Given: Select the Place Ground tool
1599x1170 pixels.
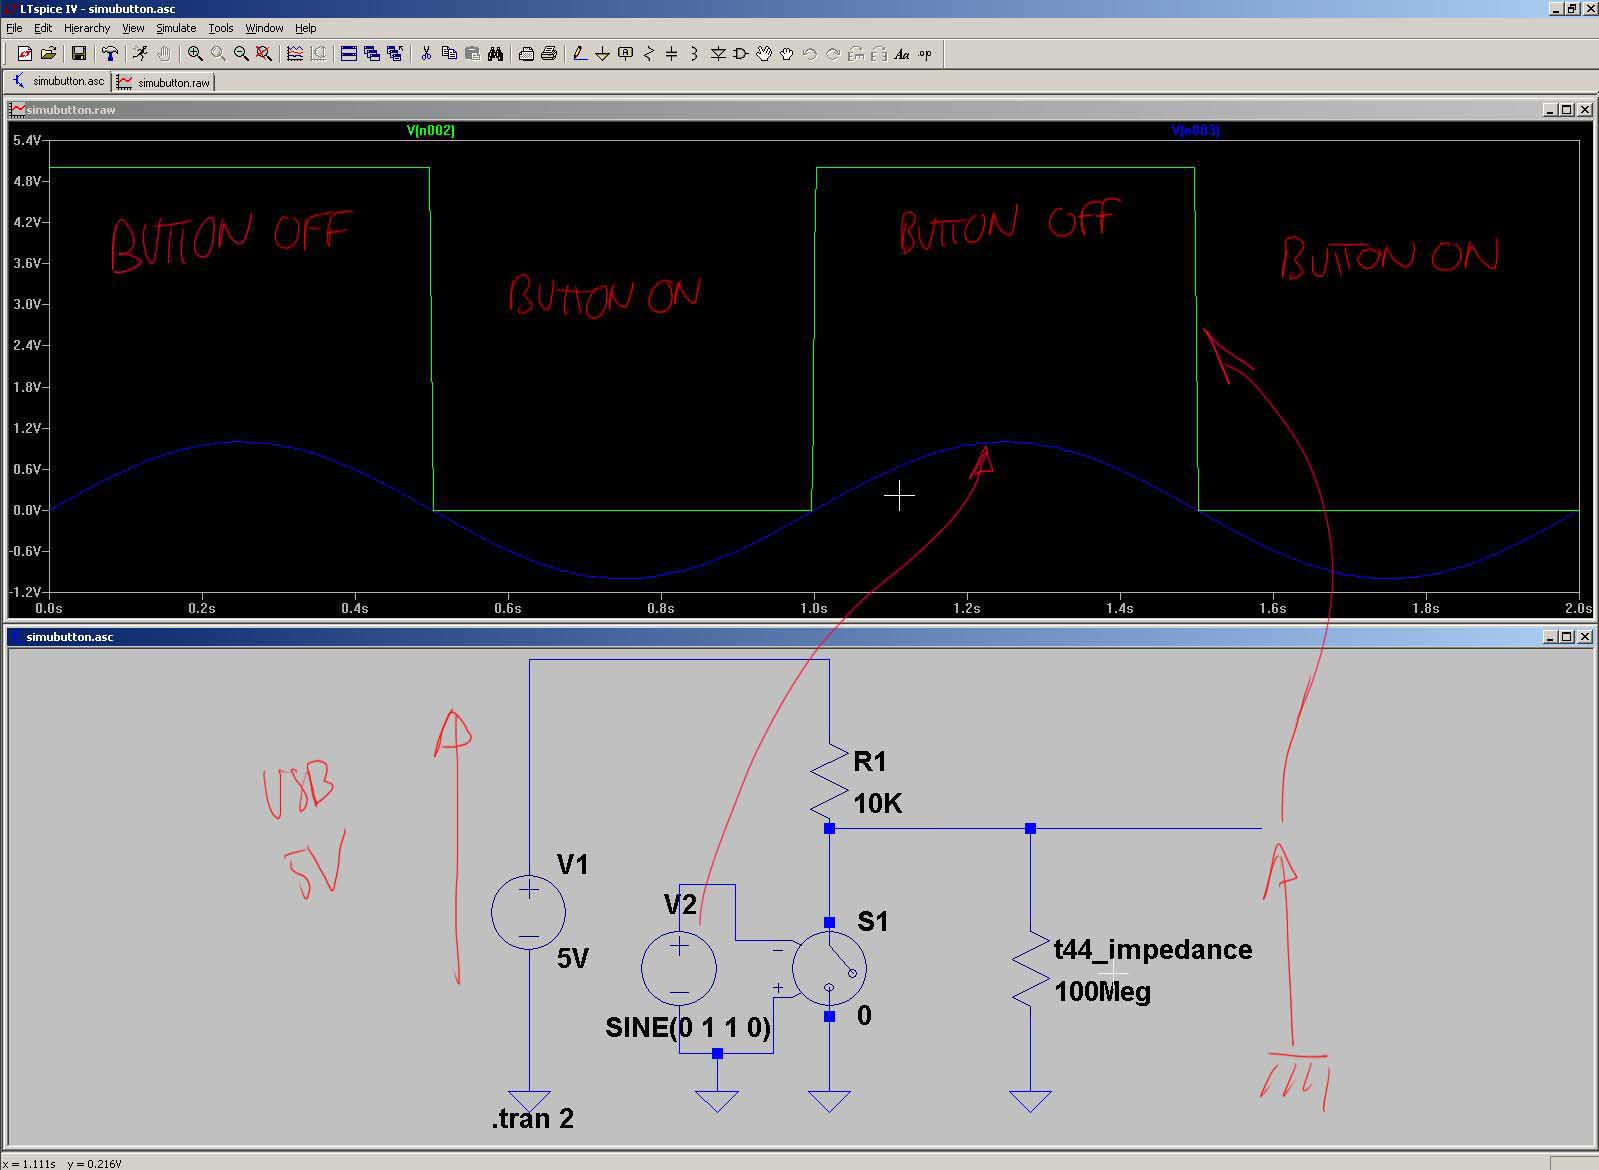Looking at the screenshot, I should point(603,54).
